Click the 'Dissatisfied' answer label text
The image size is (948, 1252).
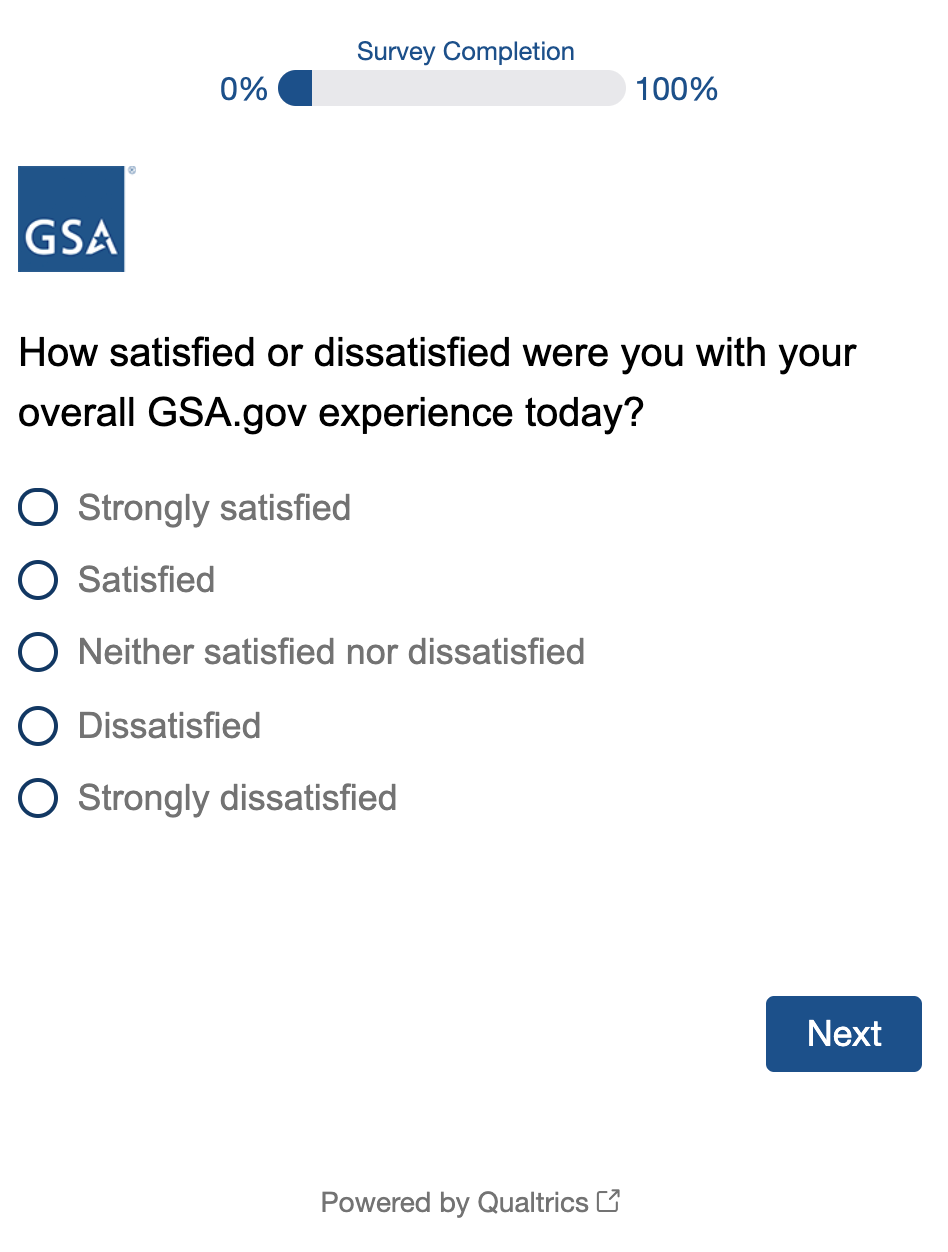point(169,726)
